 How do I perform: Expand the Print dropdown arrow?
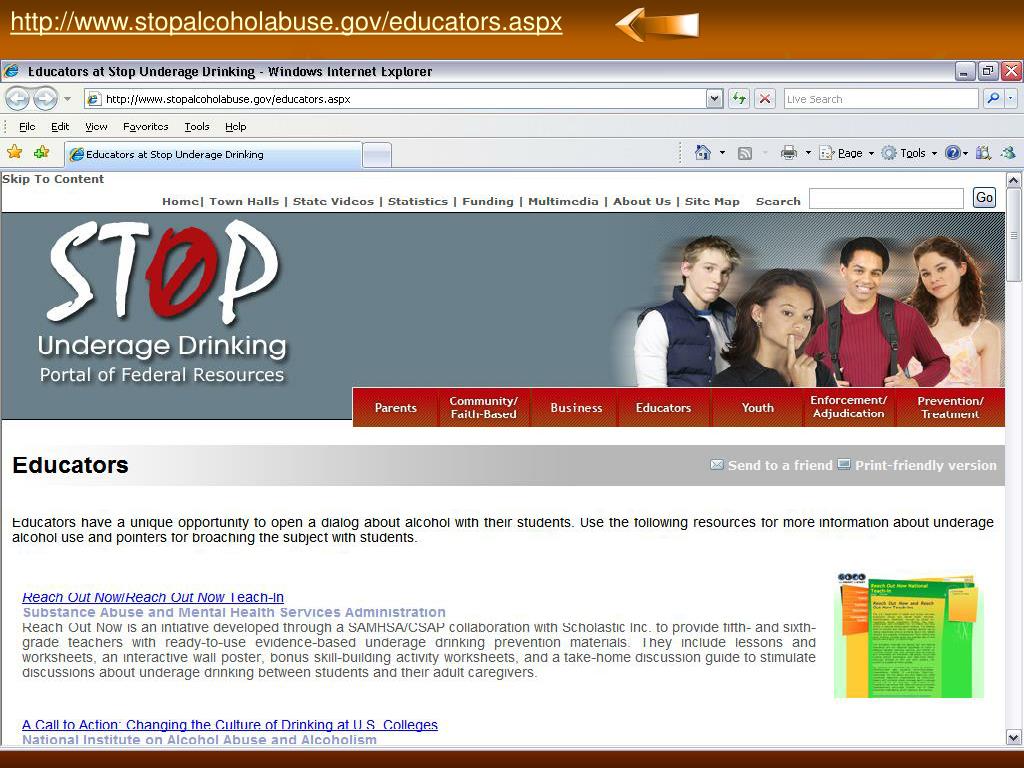click(x=808, y=153)
